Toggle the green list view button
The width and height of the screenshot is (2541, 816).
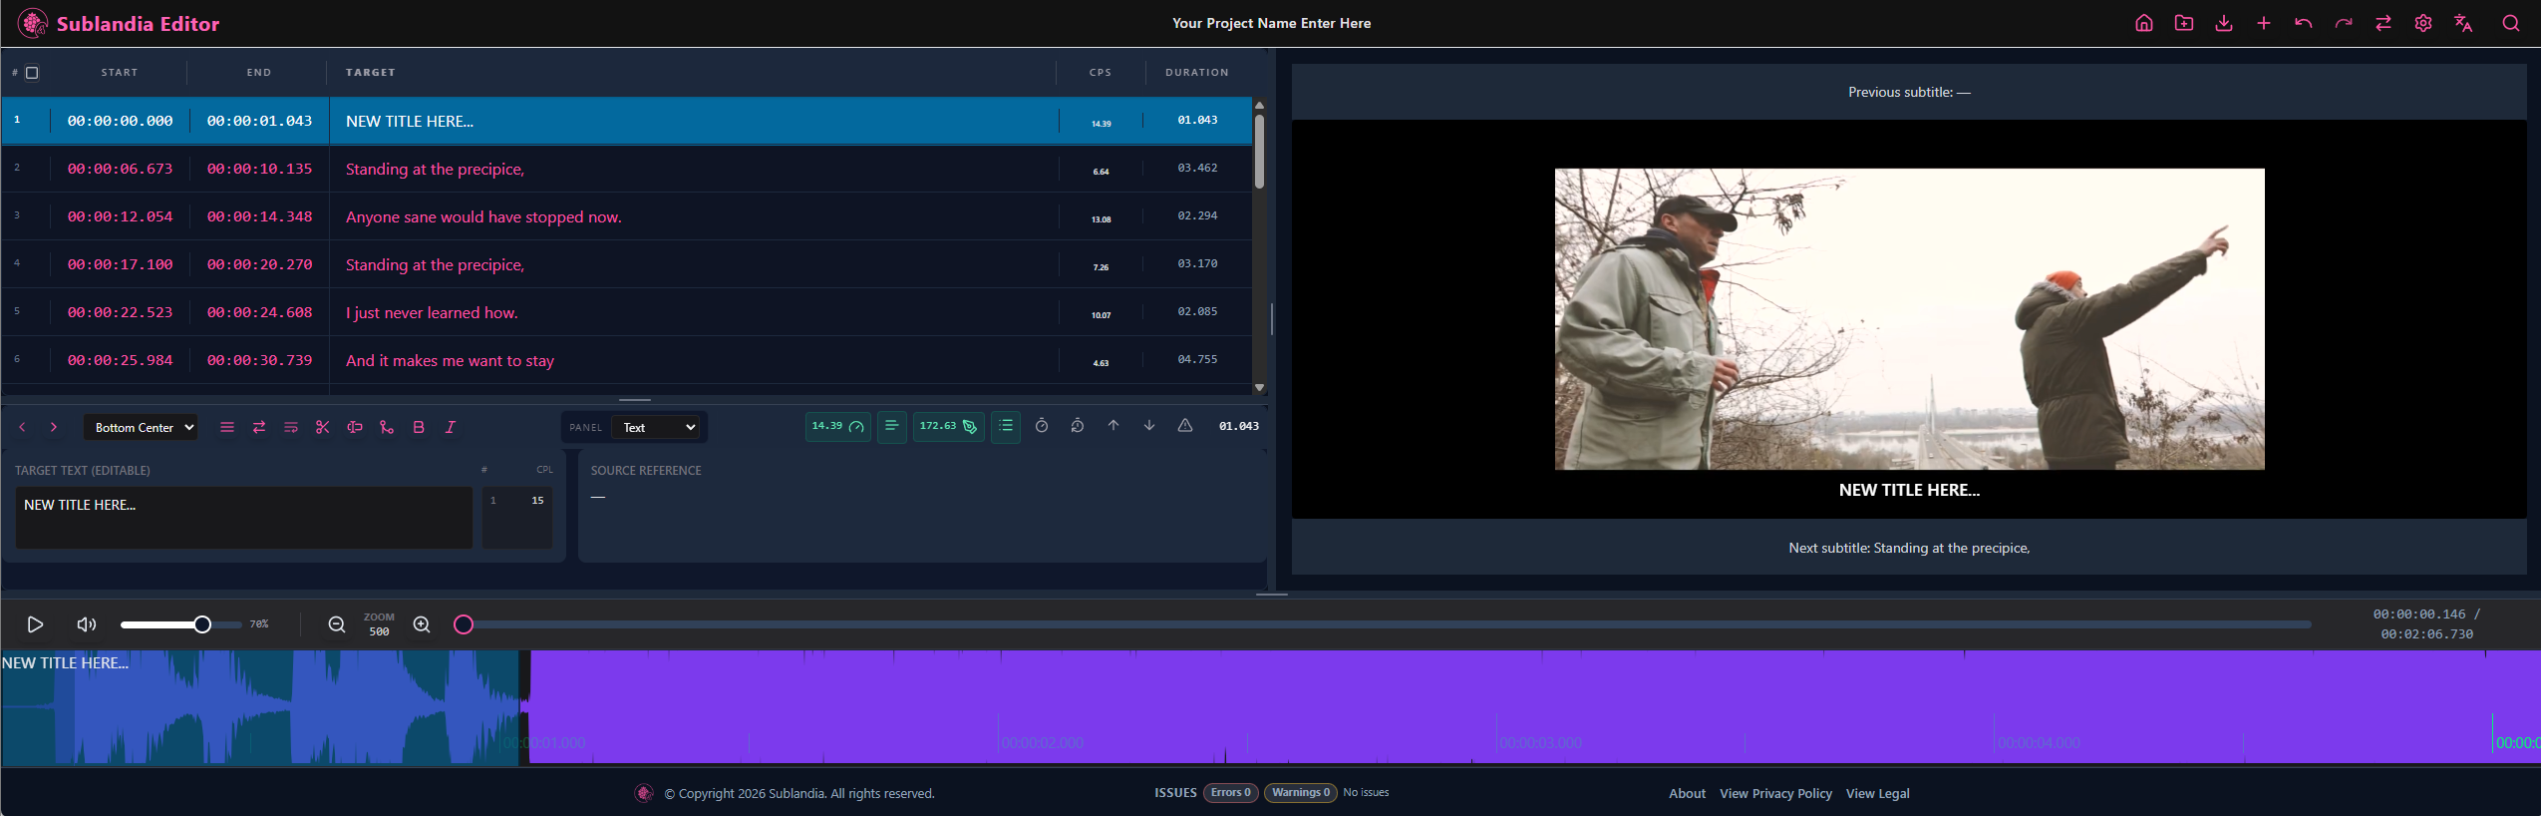coord(1005,426)
